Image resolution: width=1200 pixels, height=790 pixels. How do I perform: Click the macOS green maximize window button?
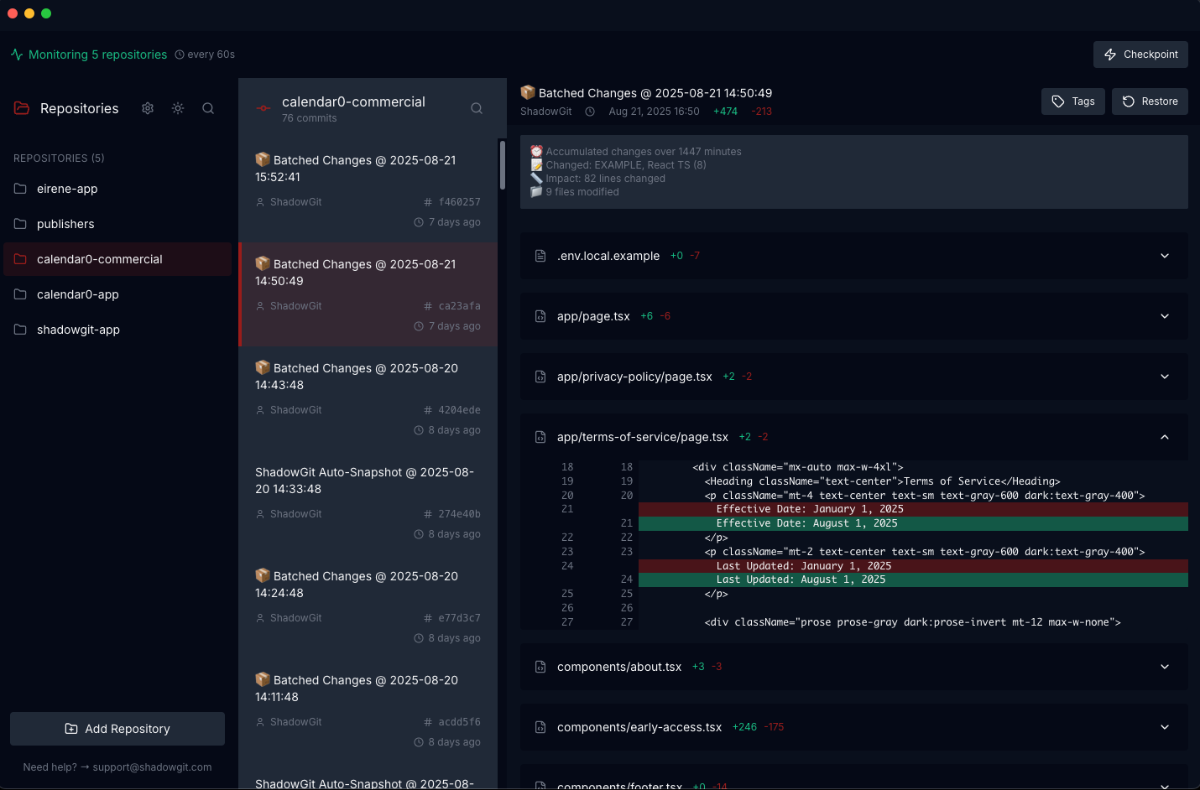point(46,14)
